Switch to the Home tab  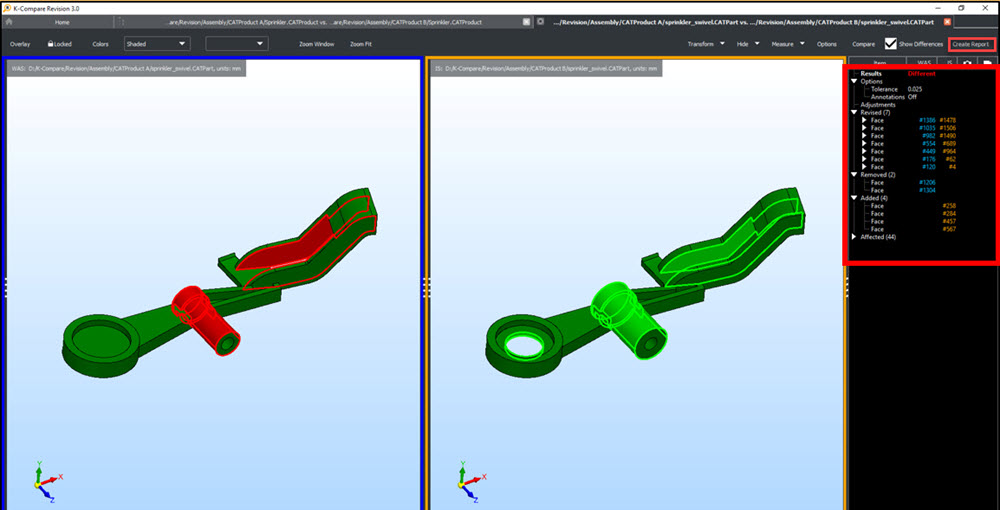[x=62, y=21]
